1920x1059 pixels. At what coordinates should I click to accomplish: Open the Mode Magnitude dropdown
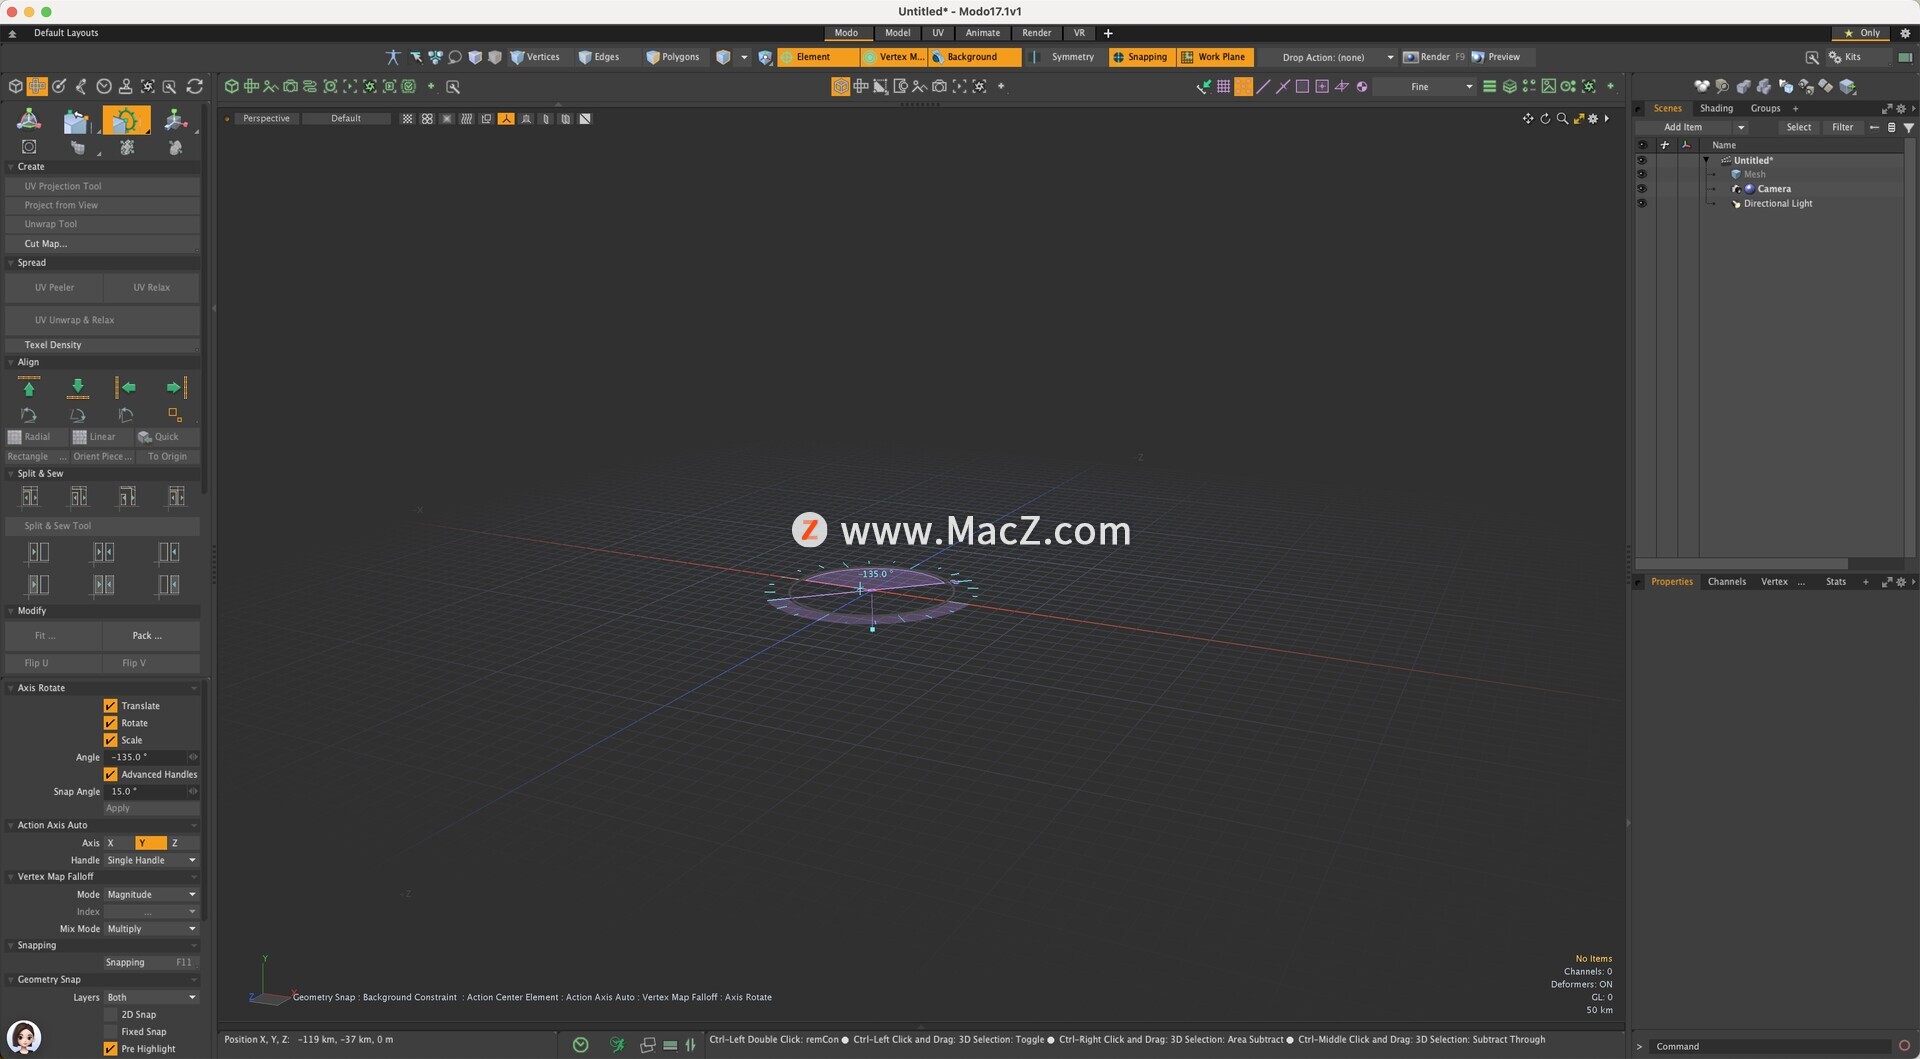(151, 895)
